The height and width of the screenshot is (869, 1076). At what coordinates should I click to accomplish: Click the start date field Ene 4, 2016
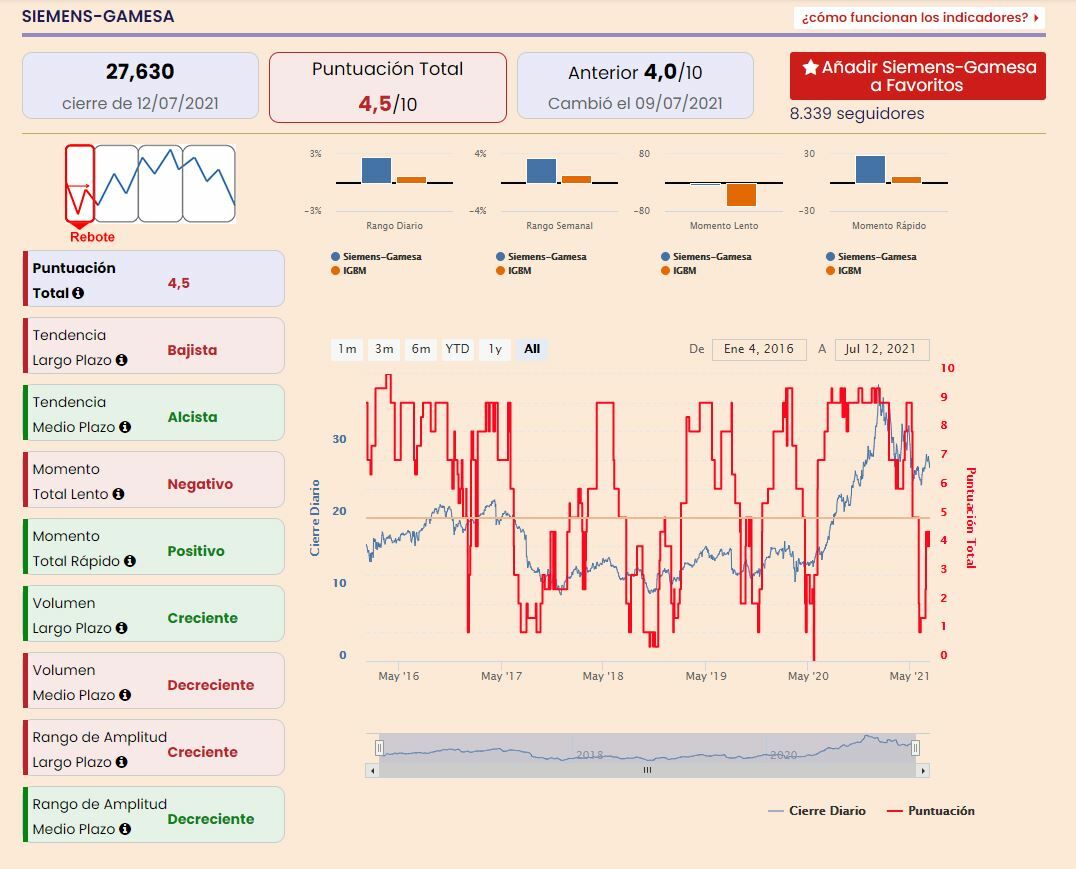click(759, 349)
